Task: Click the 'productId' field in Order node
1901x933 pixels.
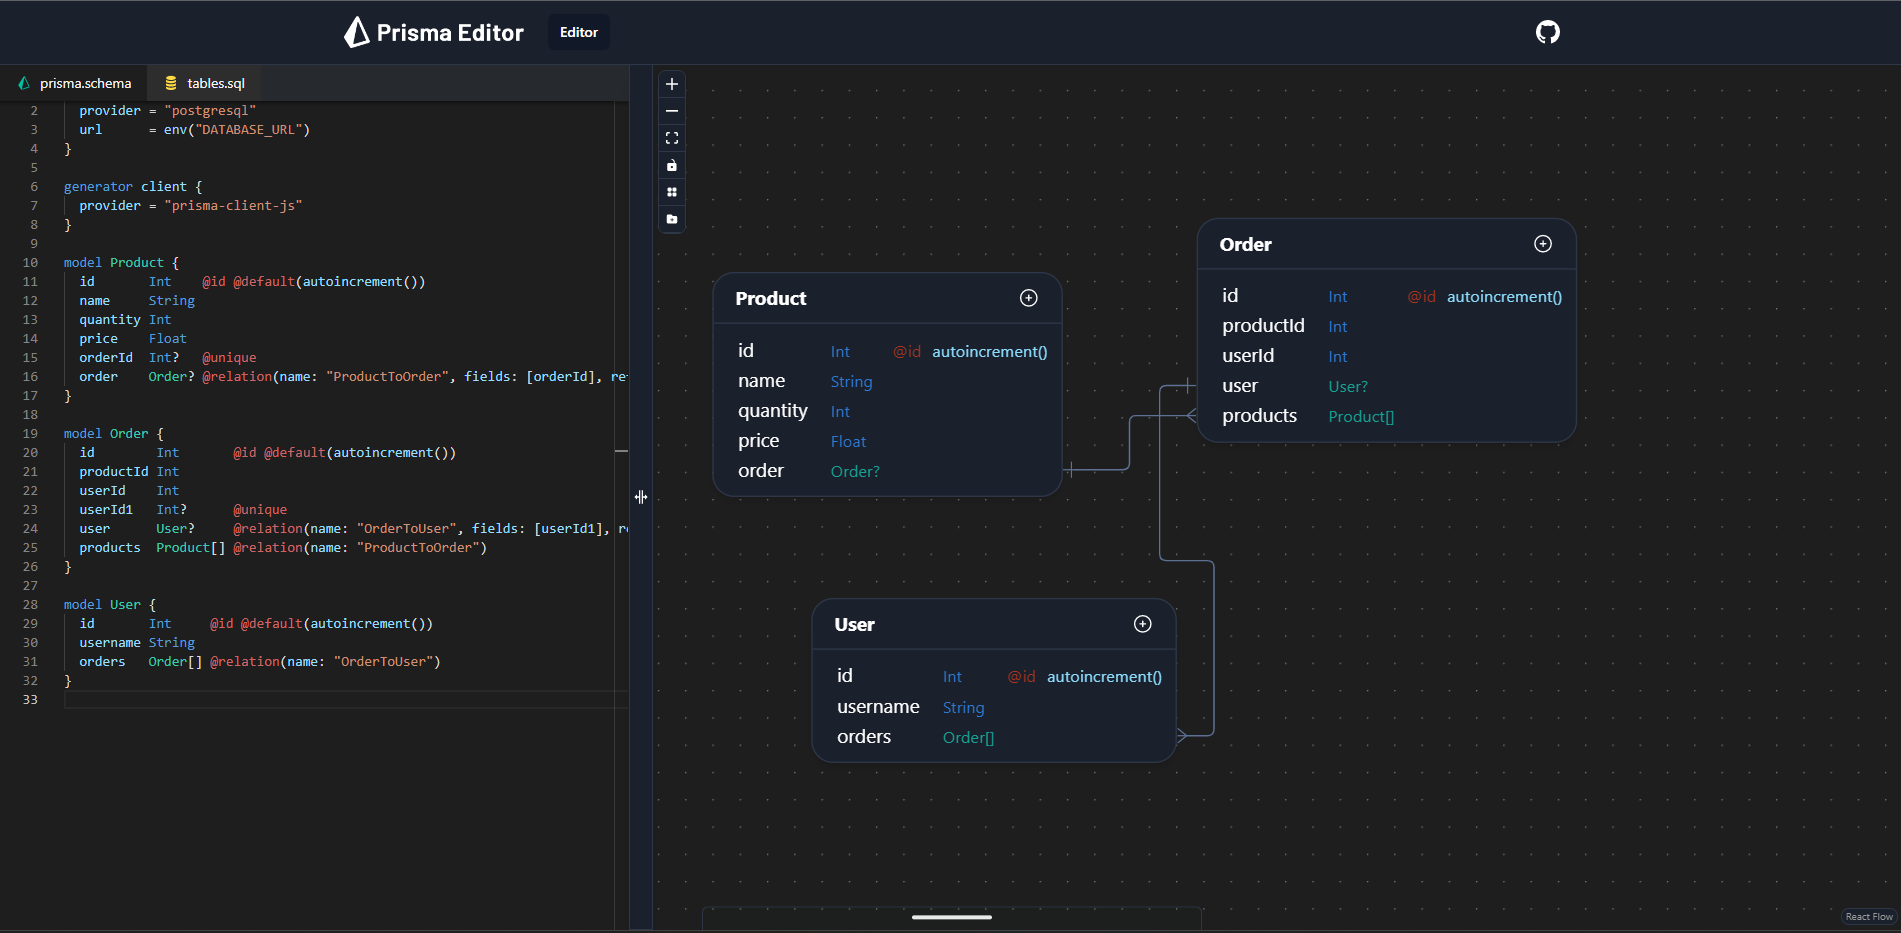Action: coord(1263,326)
